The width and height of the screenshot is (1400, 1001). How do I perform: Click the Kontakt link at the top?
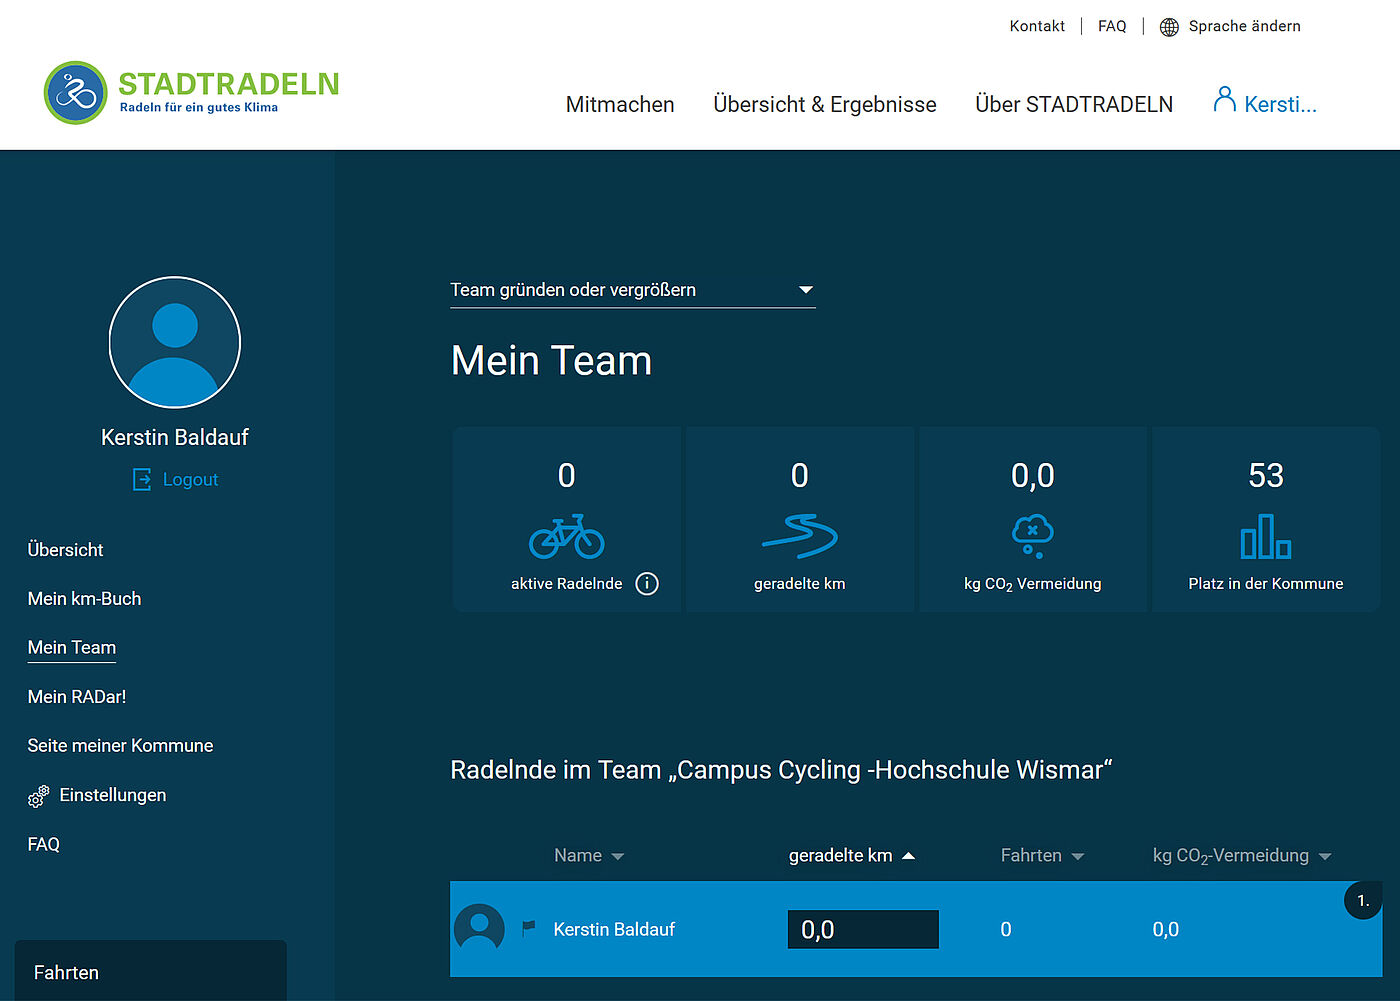point(1037,26)
